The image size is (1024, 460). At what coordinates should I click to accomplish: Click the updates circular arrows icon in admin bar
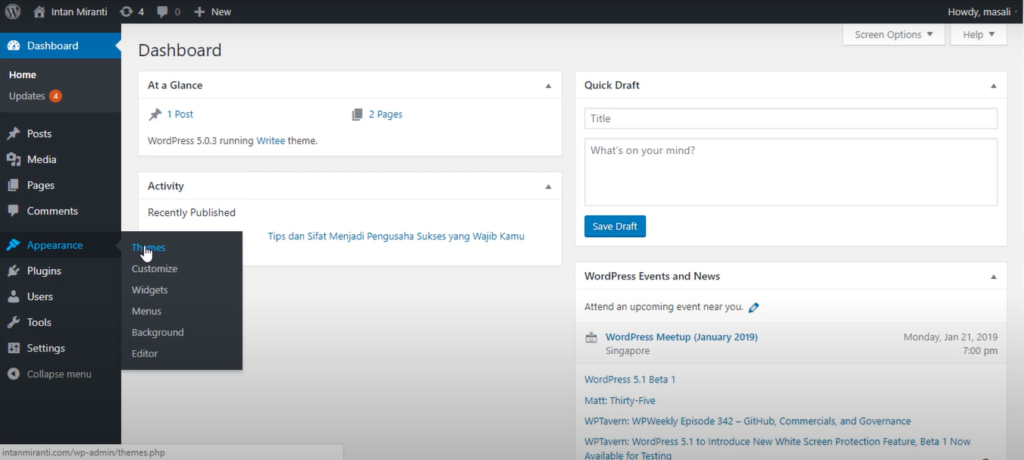click(127, 12)
